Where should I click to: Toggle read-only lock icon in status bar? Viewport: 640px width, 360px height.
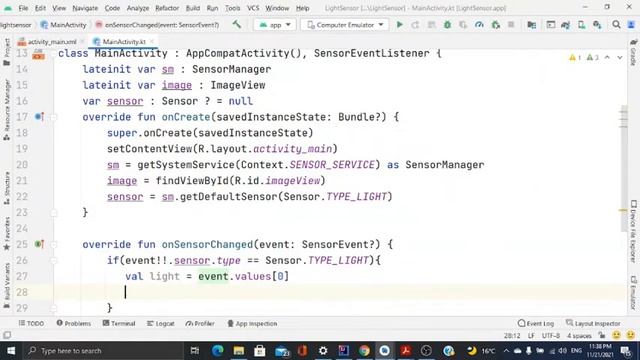point(602,336)
